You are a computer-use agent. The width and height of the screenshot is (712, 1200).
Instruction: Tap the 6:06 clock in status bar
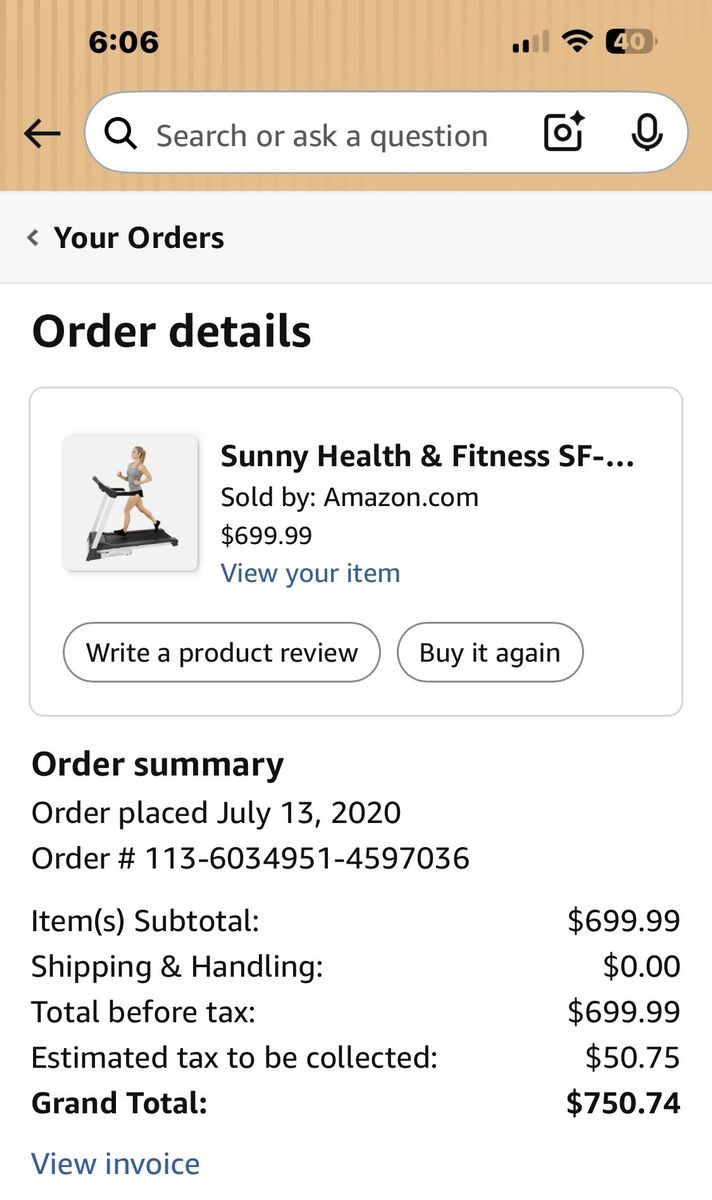[123, 42]
